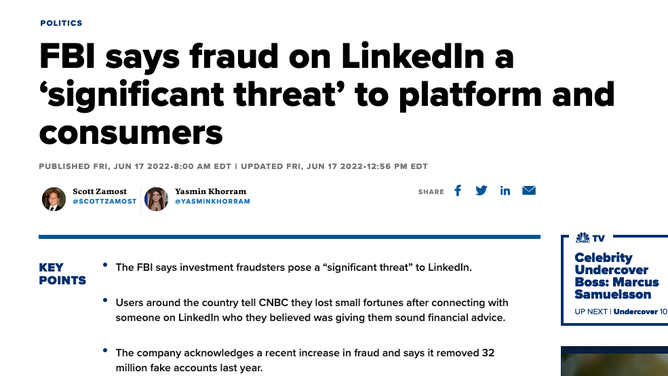The image size is (668, 376).
Task: Click key point about 32 million fake accounts
Action: point(305,360)
